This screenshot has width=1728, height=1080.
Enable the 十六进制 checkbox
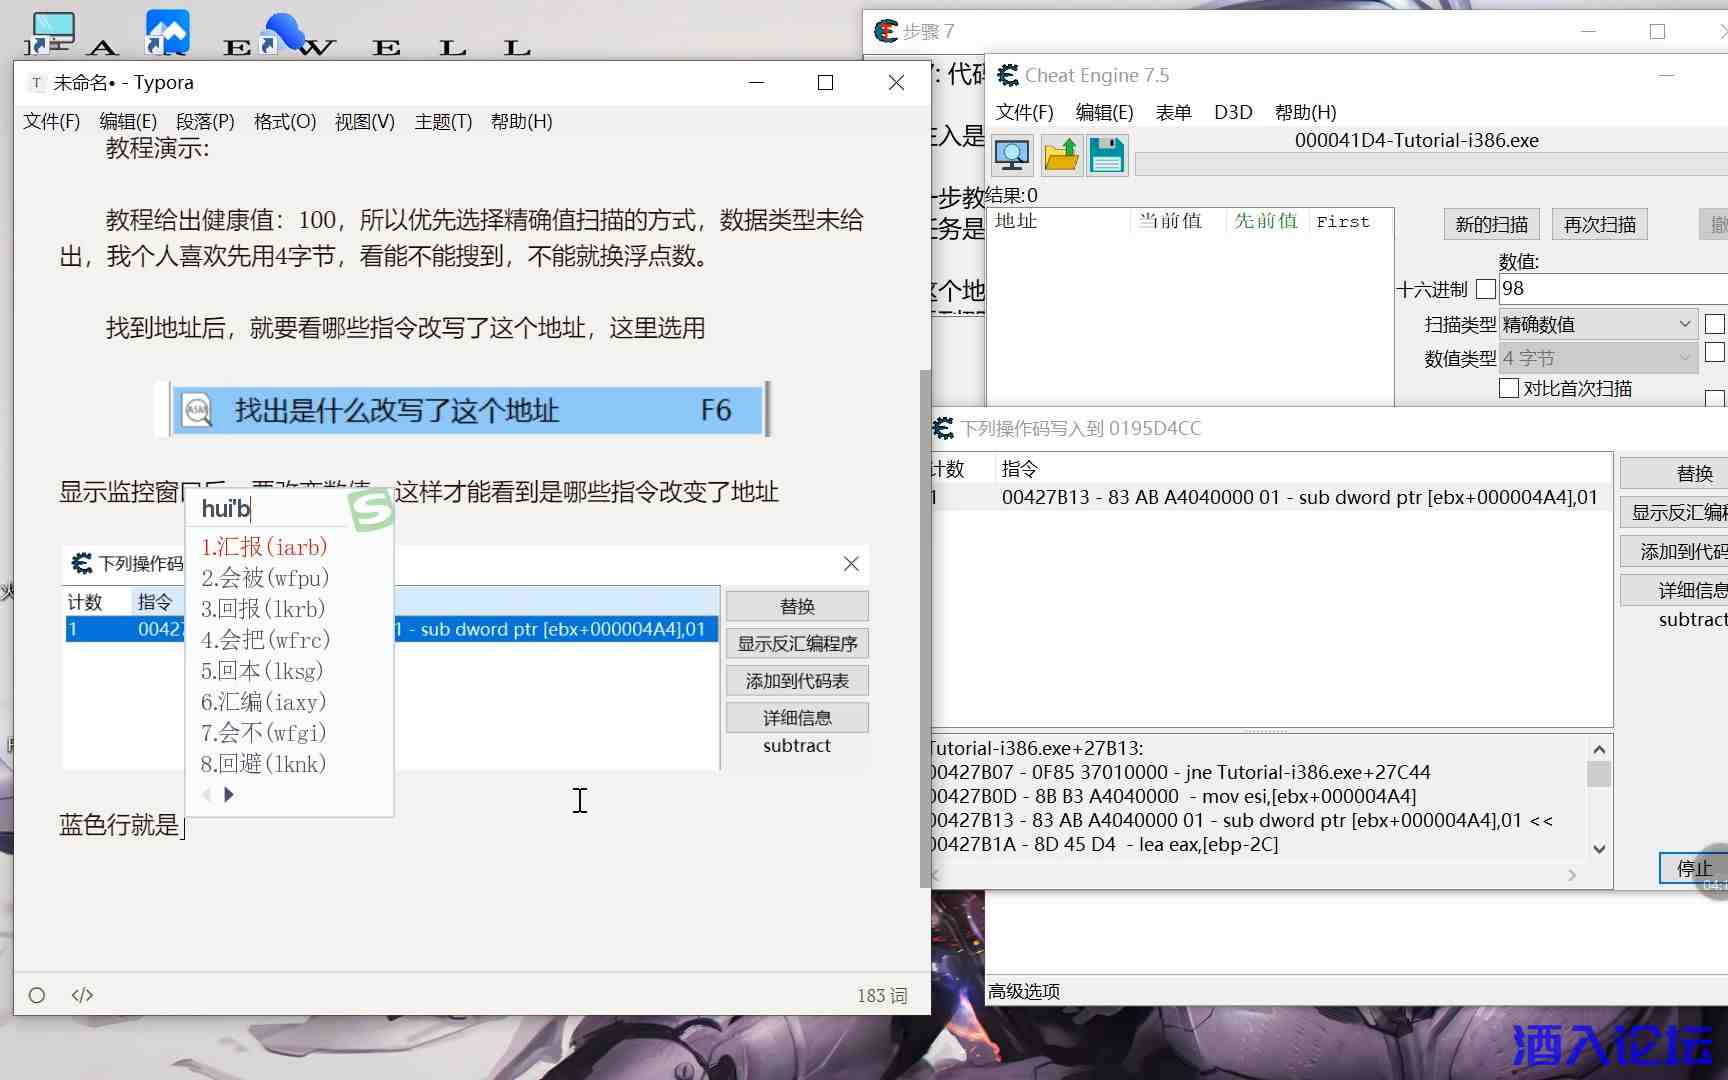click(x=1487, y=289)
